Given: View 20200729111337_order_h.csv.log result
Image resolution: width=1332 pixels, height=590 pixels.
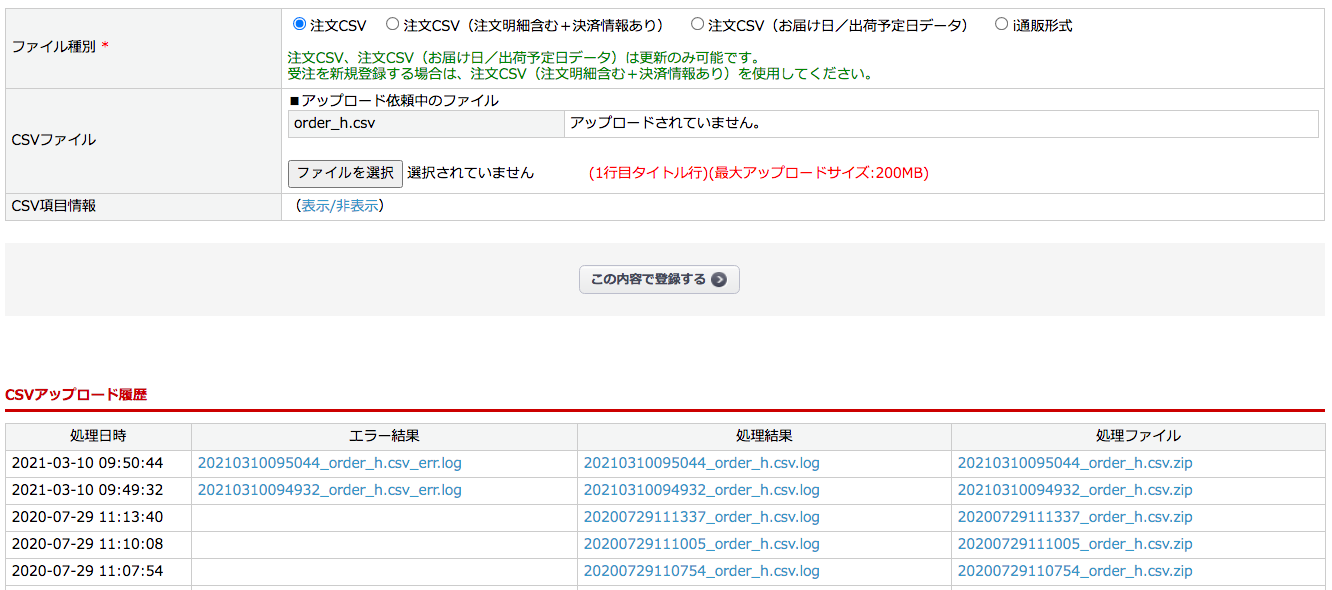Looking at the screenshot, I should pos(701,517).
